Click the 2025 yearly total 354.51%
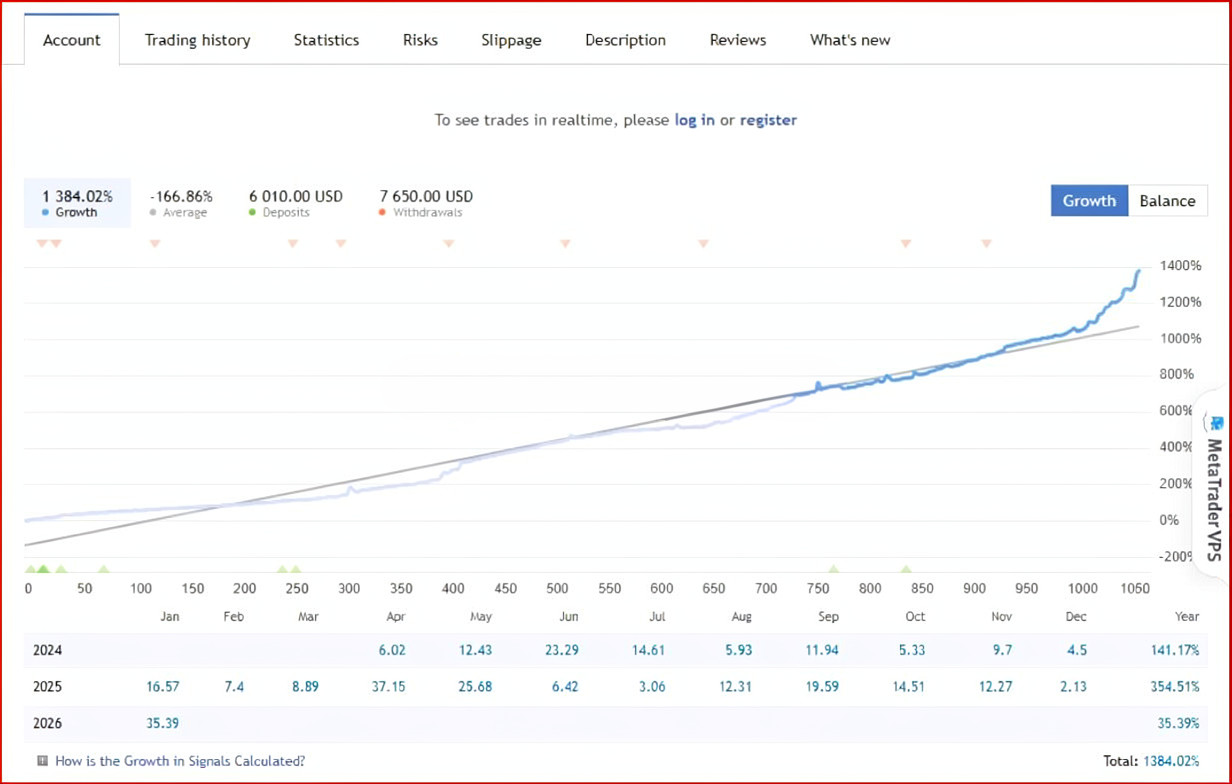Image resolution: width=1232 pixels, height=784 pixels. pyautogui.click(x=1176, y=686)
